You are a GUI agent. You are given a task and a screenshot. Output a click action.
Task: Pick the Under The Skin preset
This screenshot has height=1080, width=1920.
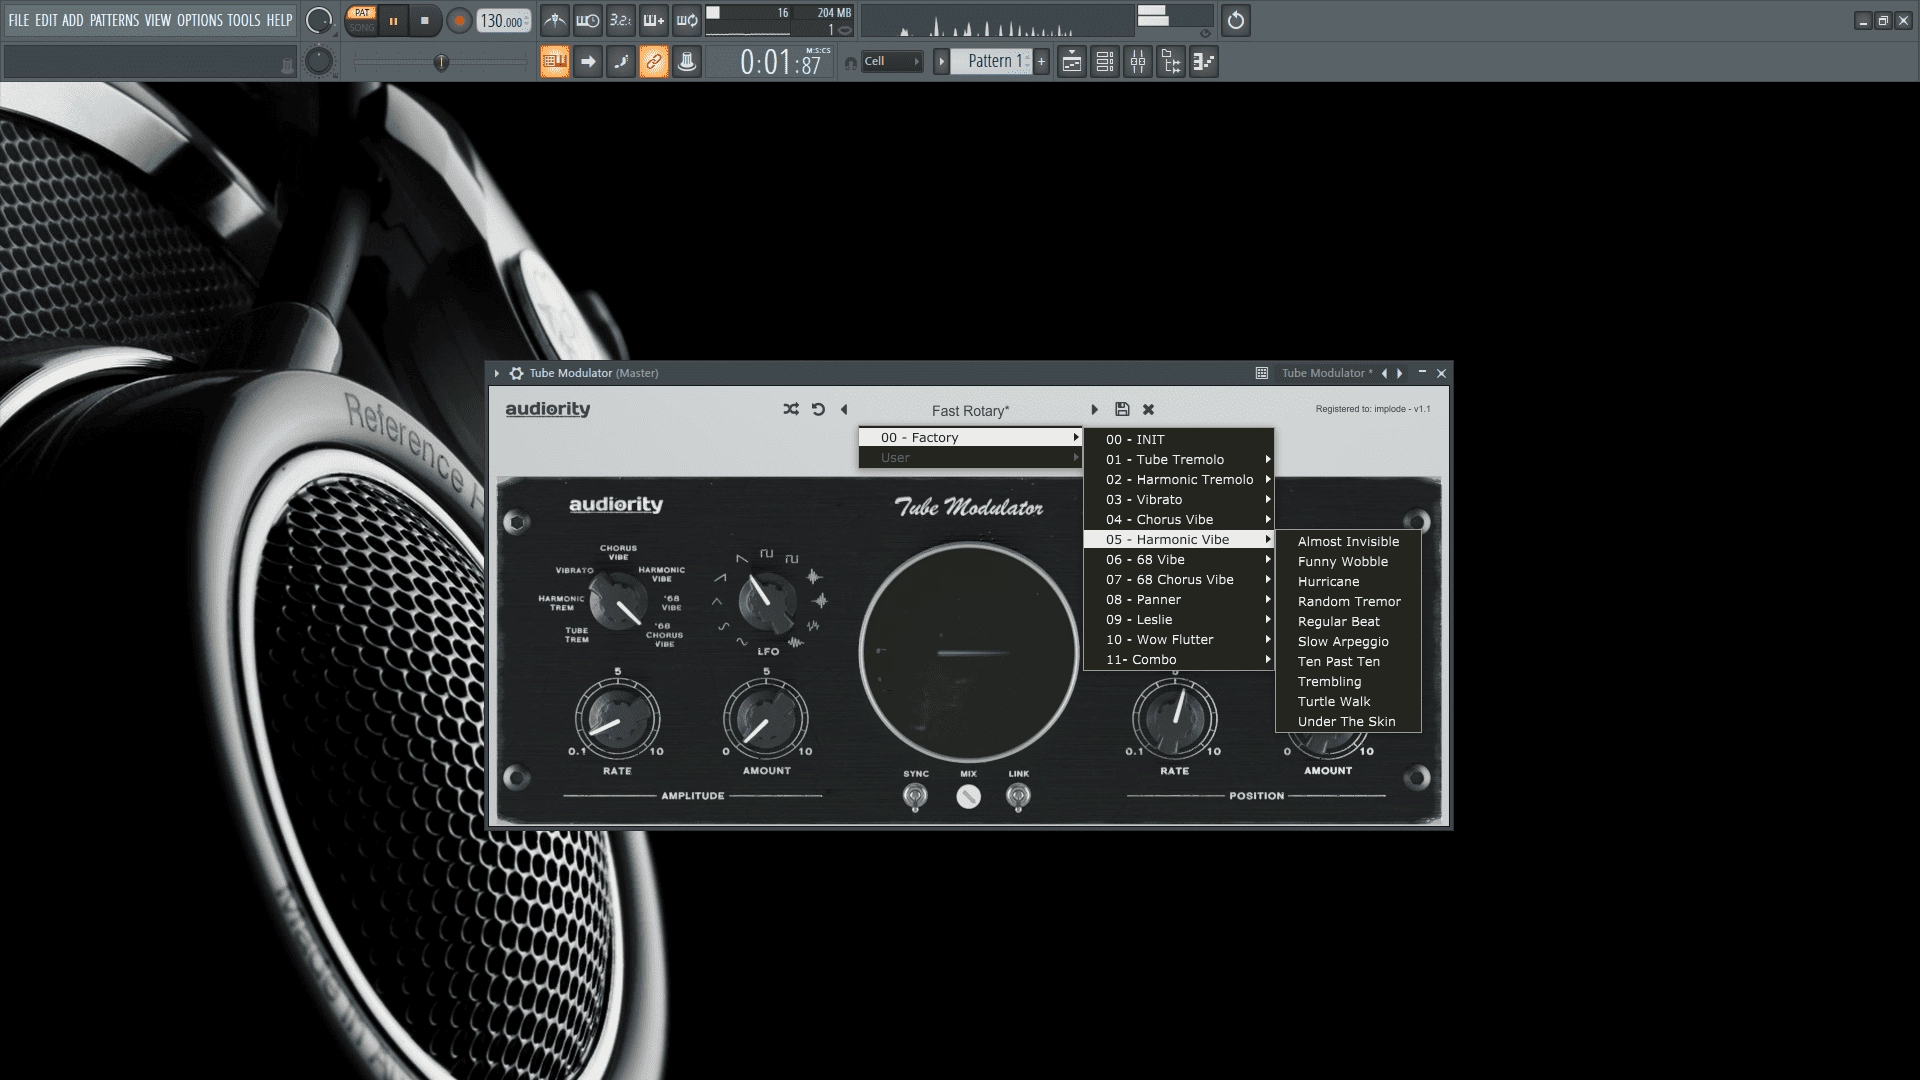[1348, 722]
